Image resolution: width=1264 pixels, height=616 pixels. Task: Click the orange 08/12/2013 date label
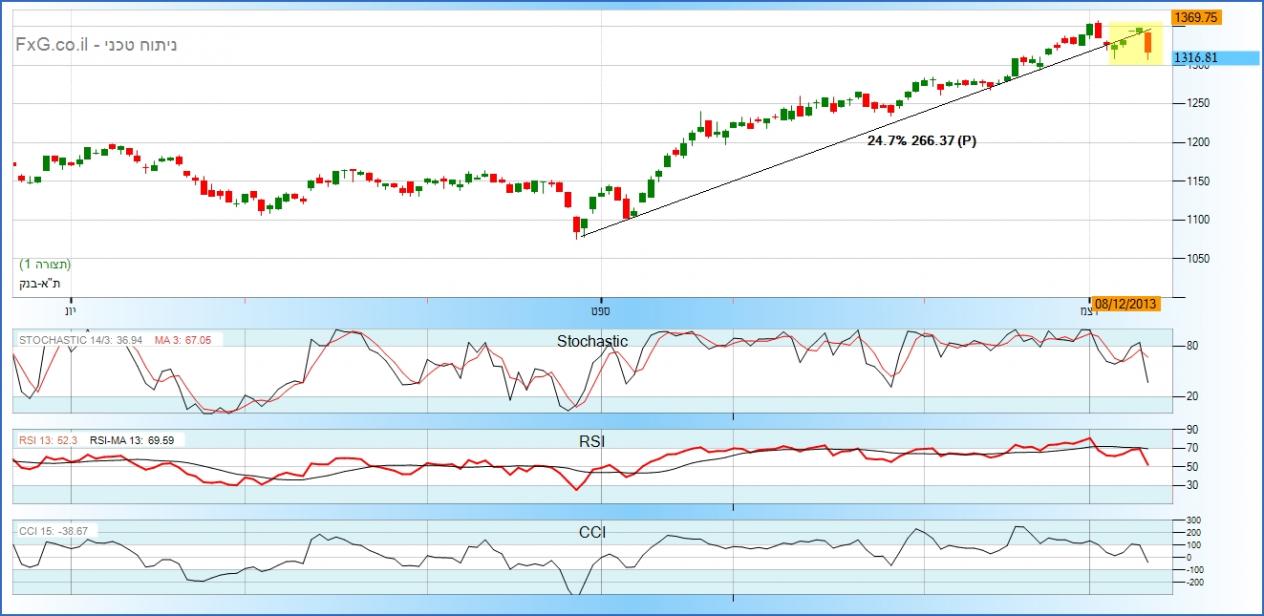pos(1126,304)
